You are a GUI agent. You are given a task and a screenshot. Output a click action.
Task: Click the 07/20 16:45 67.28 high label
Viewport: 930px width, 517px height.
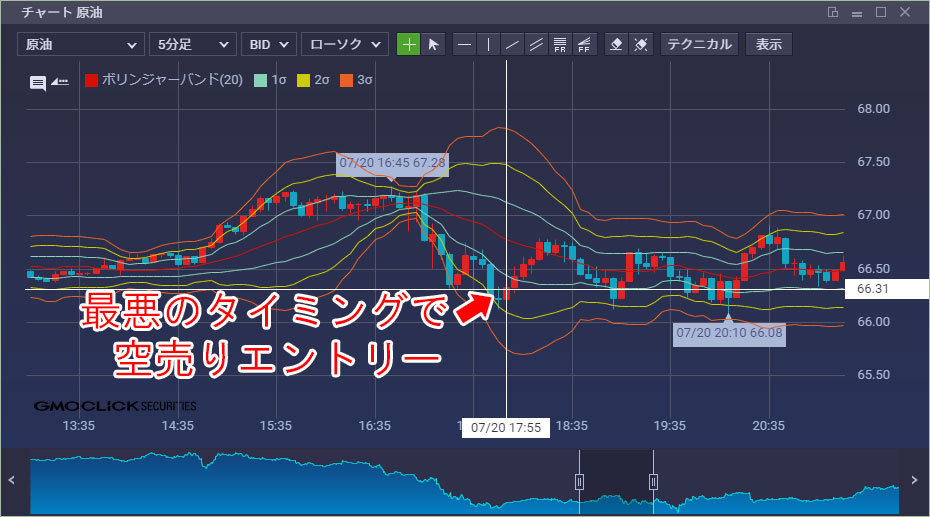tap(392, 163)
